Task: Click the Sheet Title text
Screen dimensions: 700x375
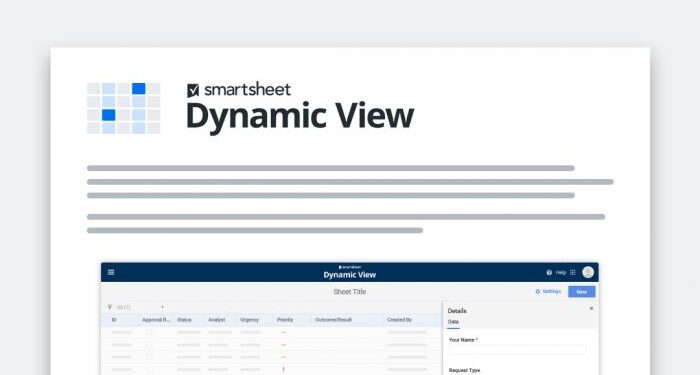Action: coord(350,292)
